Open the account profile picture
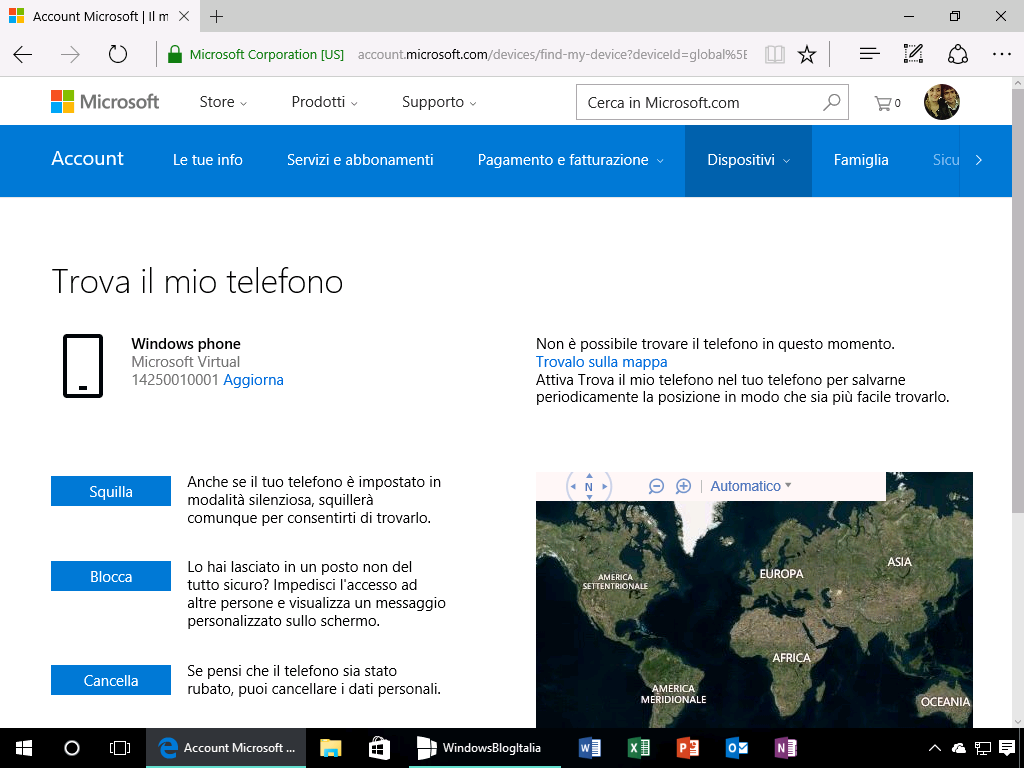 tap(942, 102)
